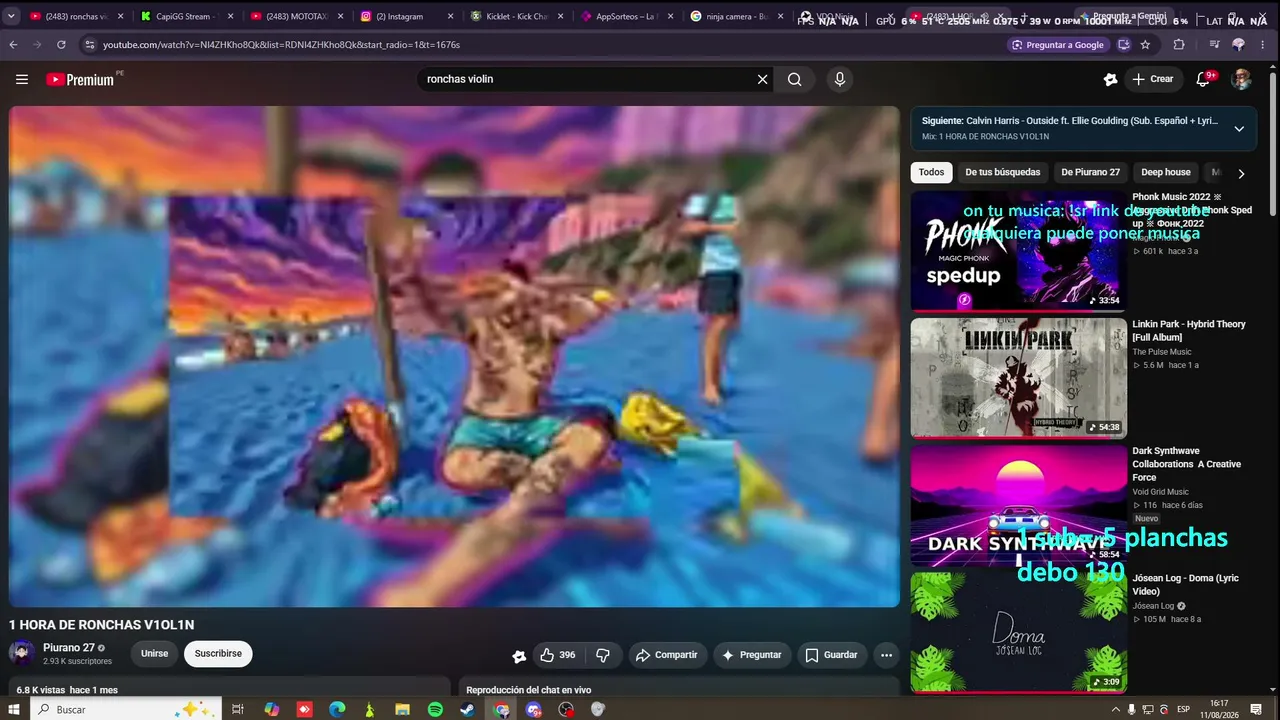Select the De Piurano 27 chip
Image resolution: width=1280 pixels, height=720 pixels.
(x=1091, y=172)
